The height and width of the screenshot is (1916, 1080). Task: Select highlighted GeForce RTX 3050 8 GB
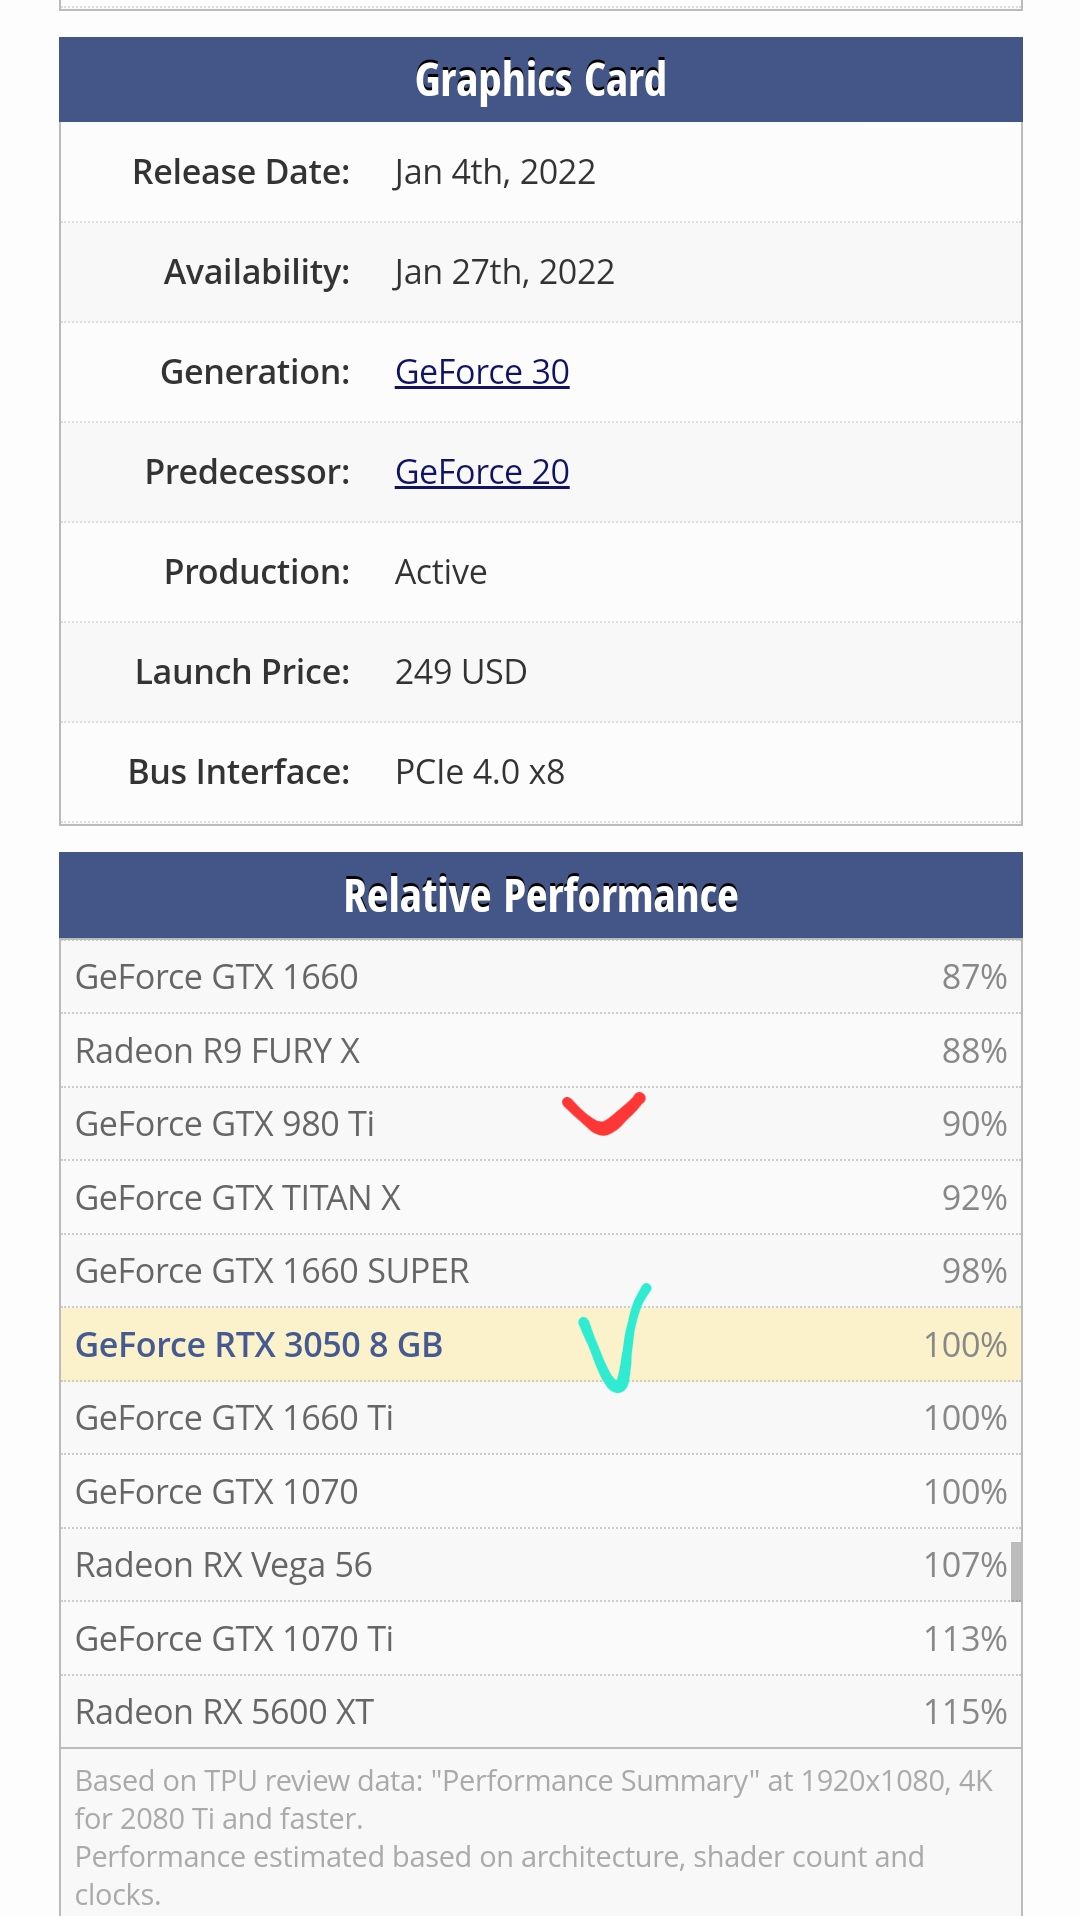(x=258, y=1345)
